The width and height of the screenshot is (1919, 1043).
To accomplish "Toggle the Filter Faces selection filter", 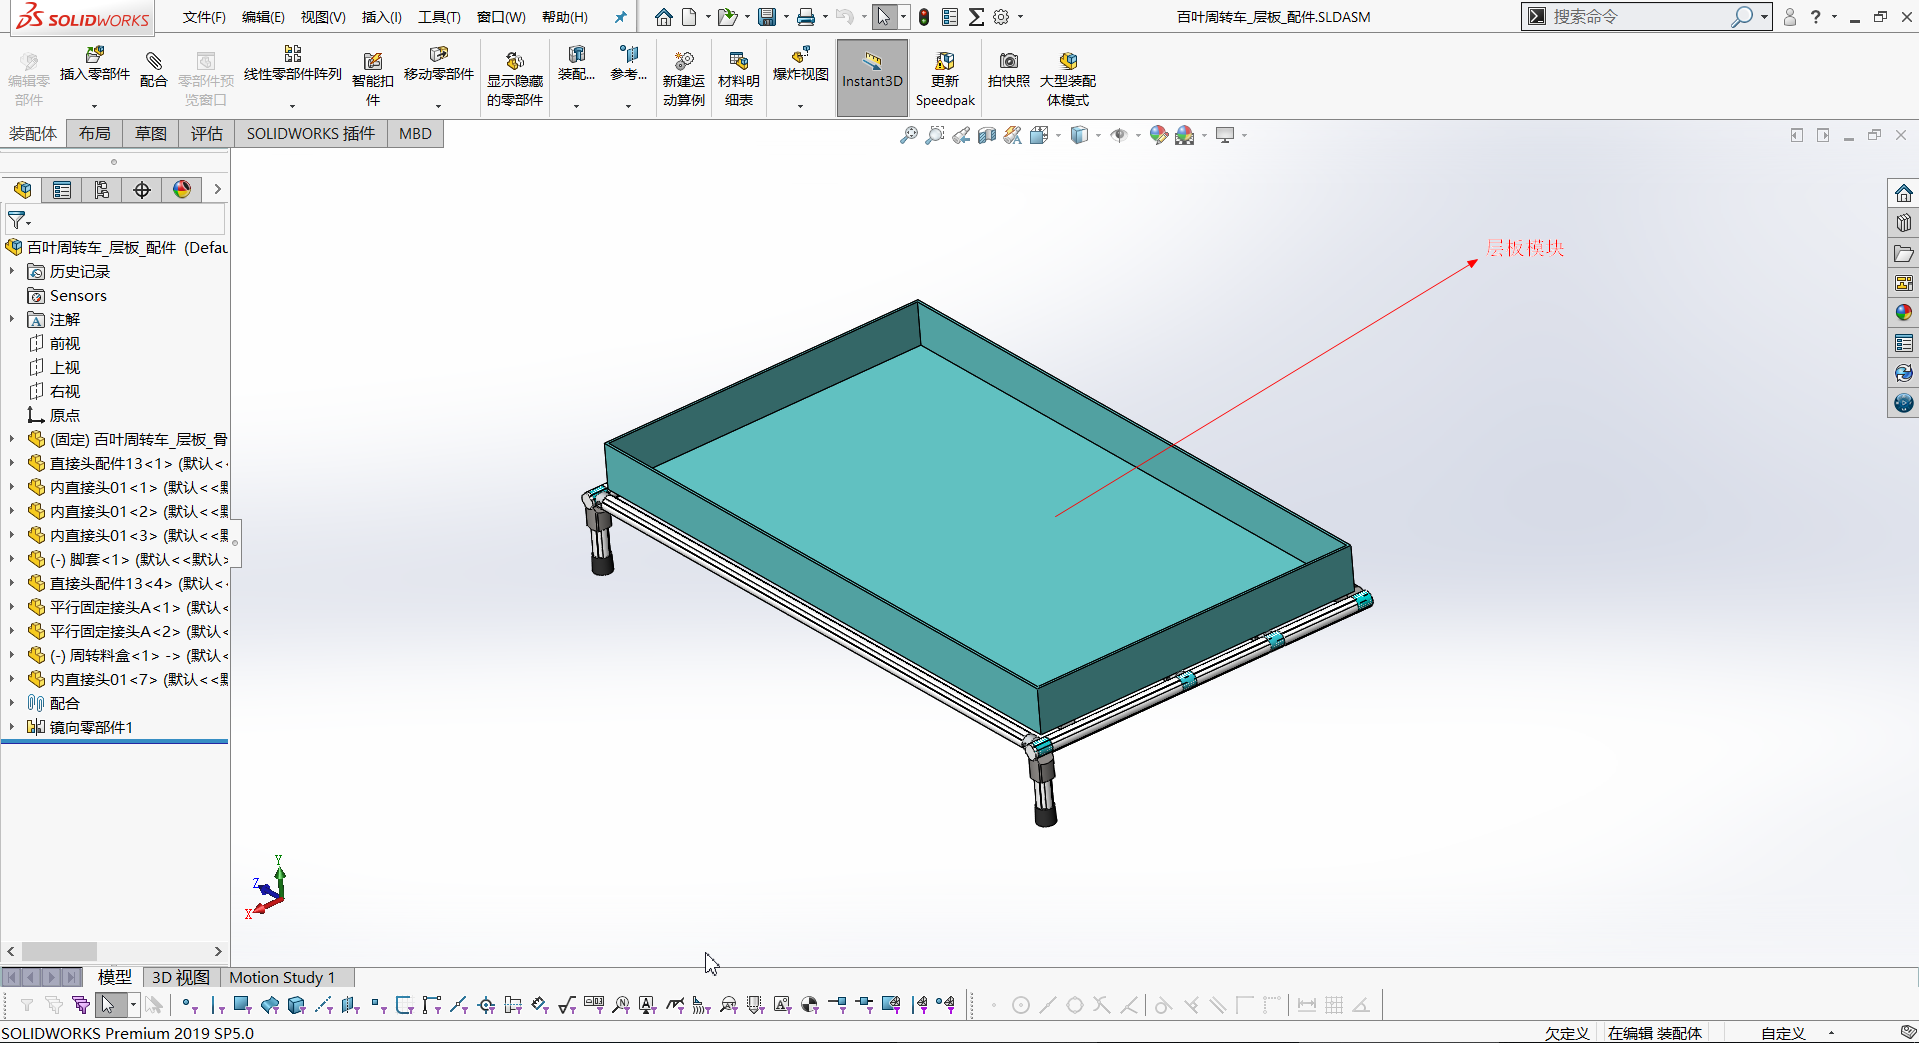I will 243,1005.
